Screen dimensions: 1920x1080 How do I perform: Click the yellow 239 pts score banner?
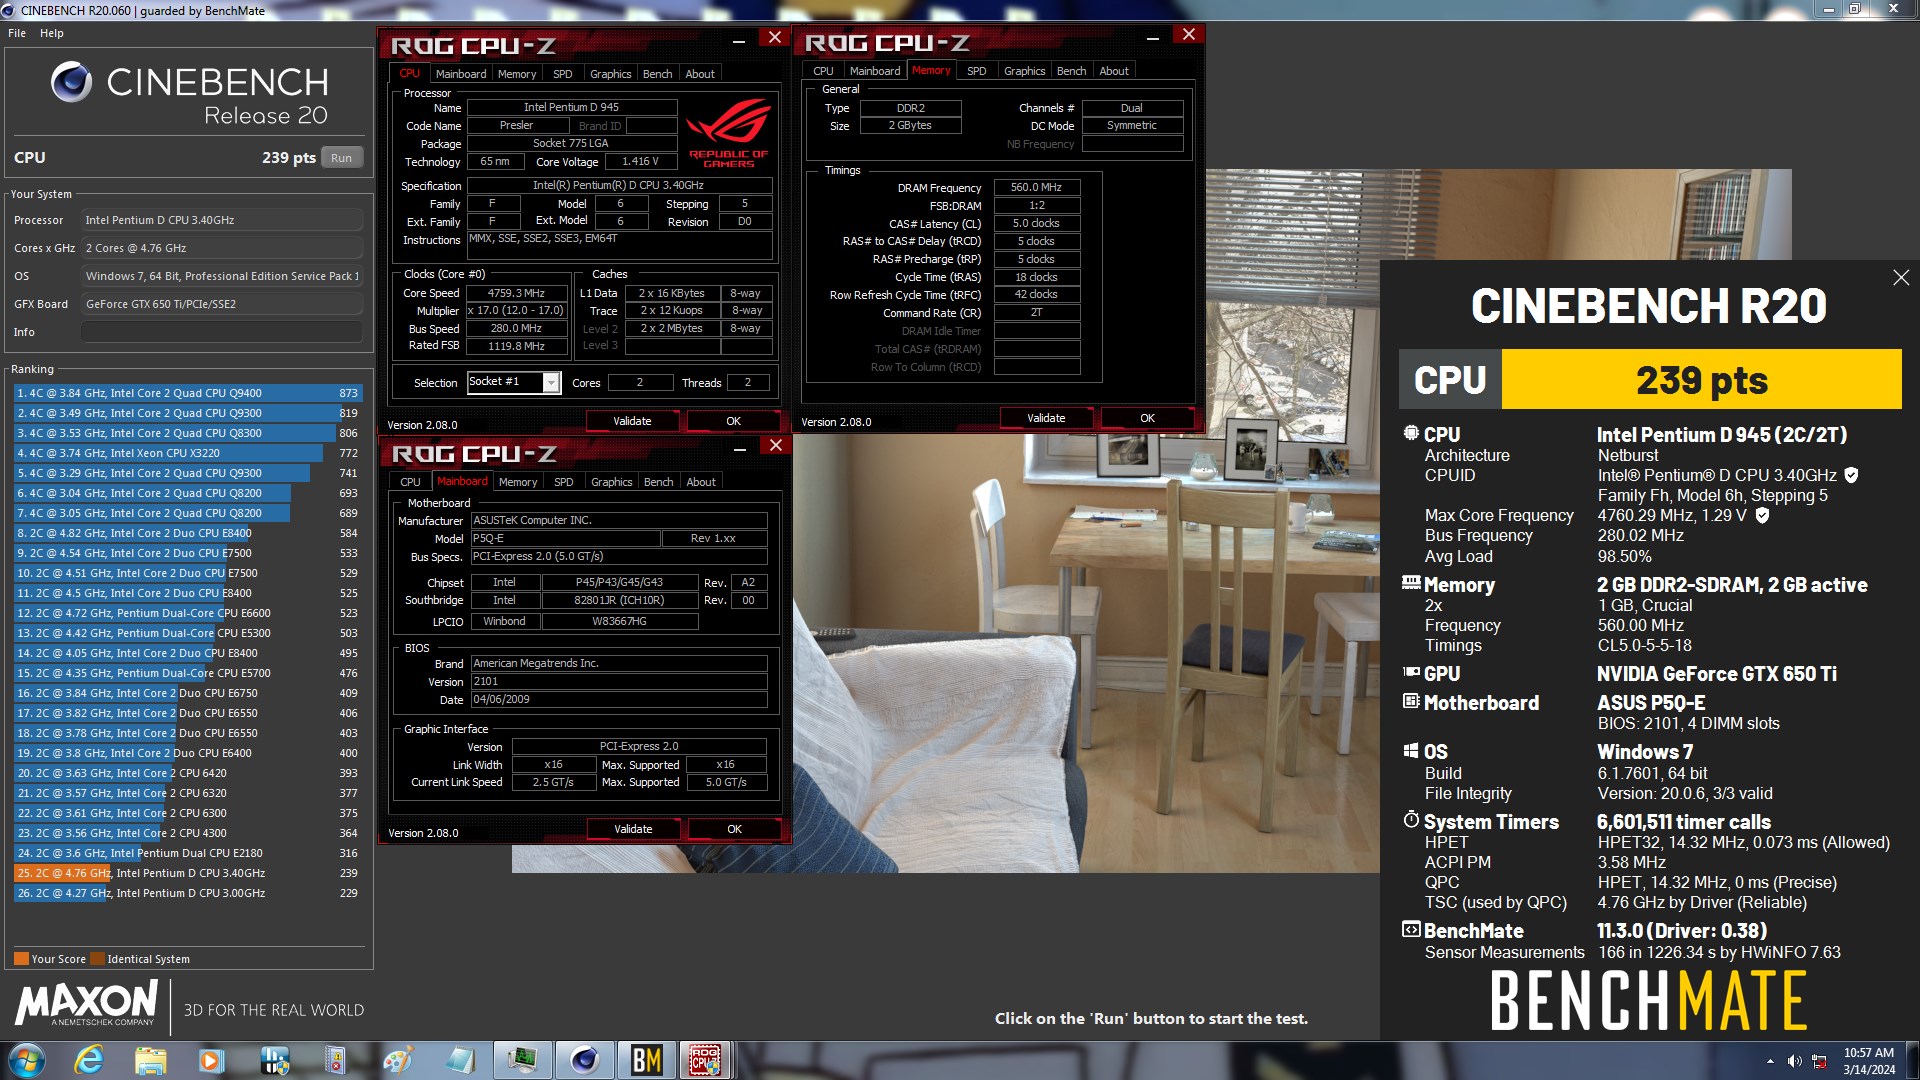point(1701,379)
